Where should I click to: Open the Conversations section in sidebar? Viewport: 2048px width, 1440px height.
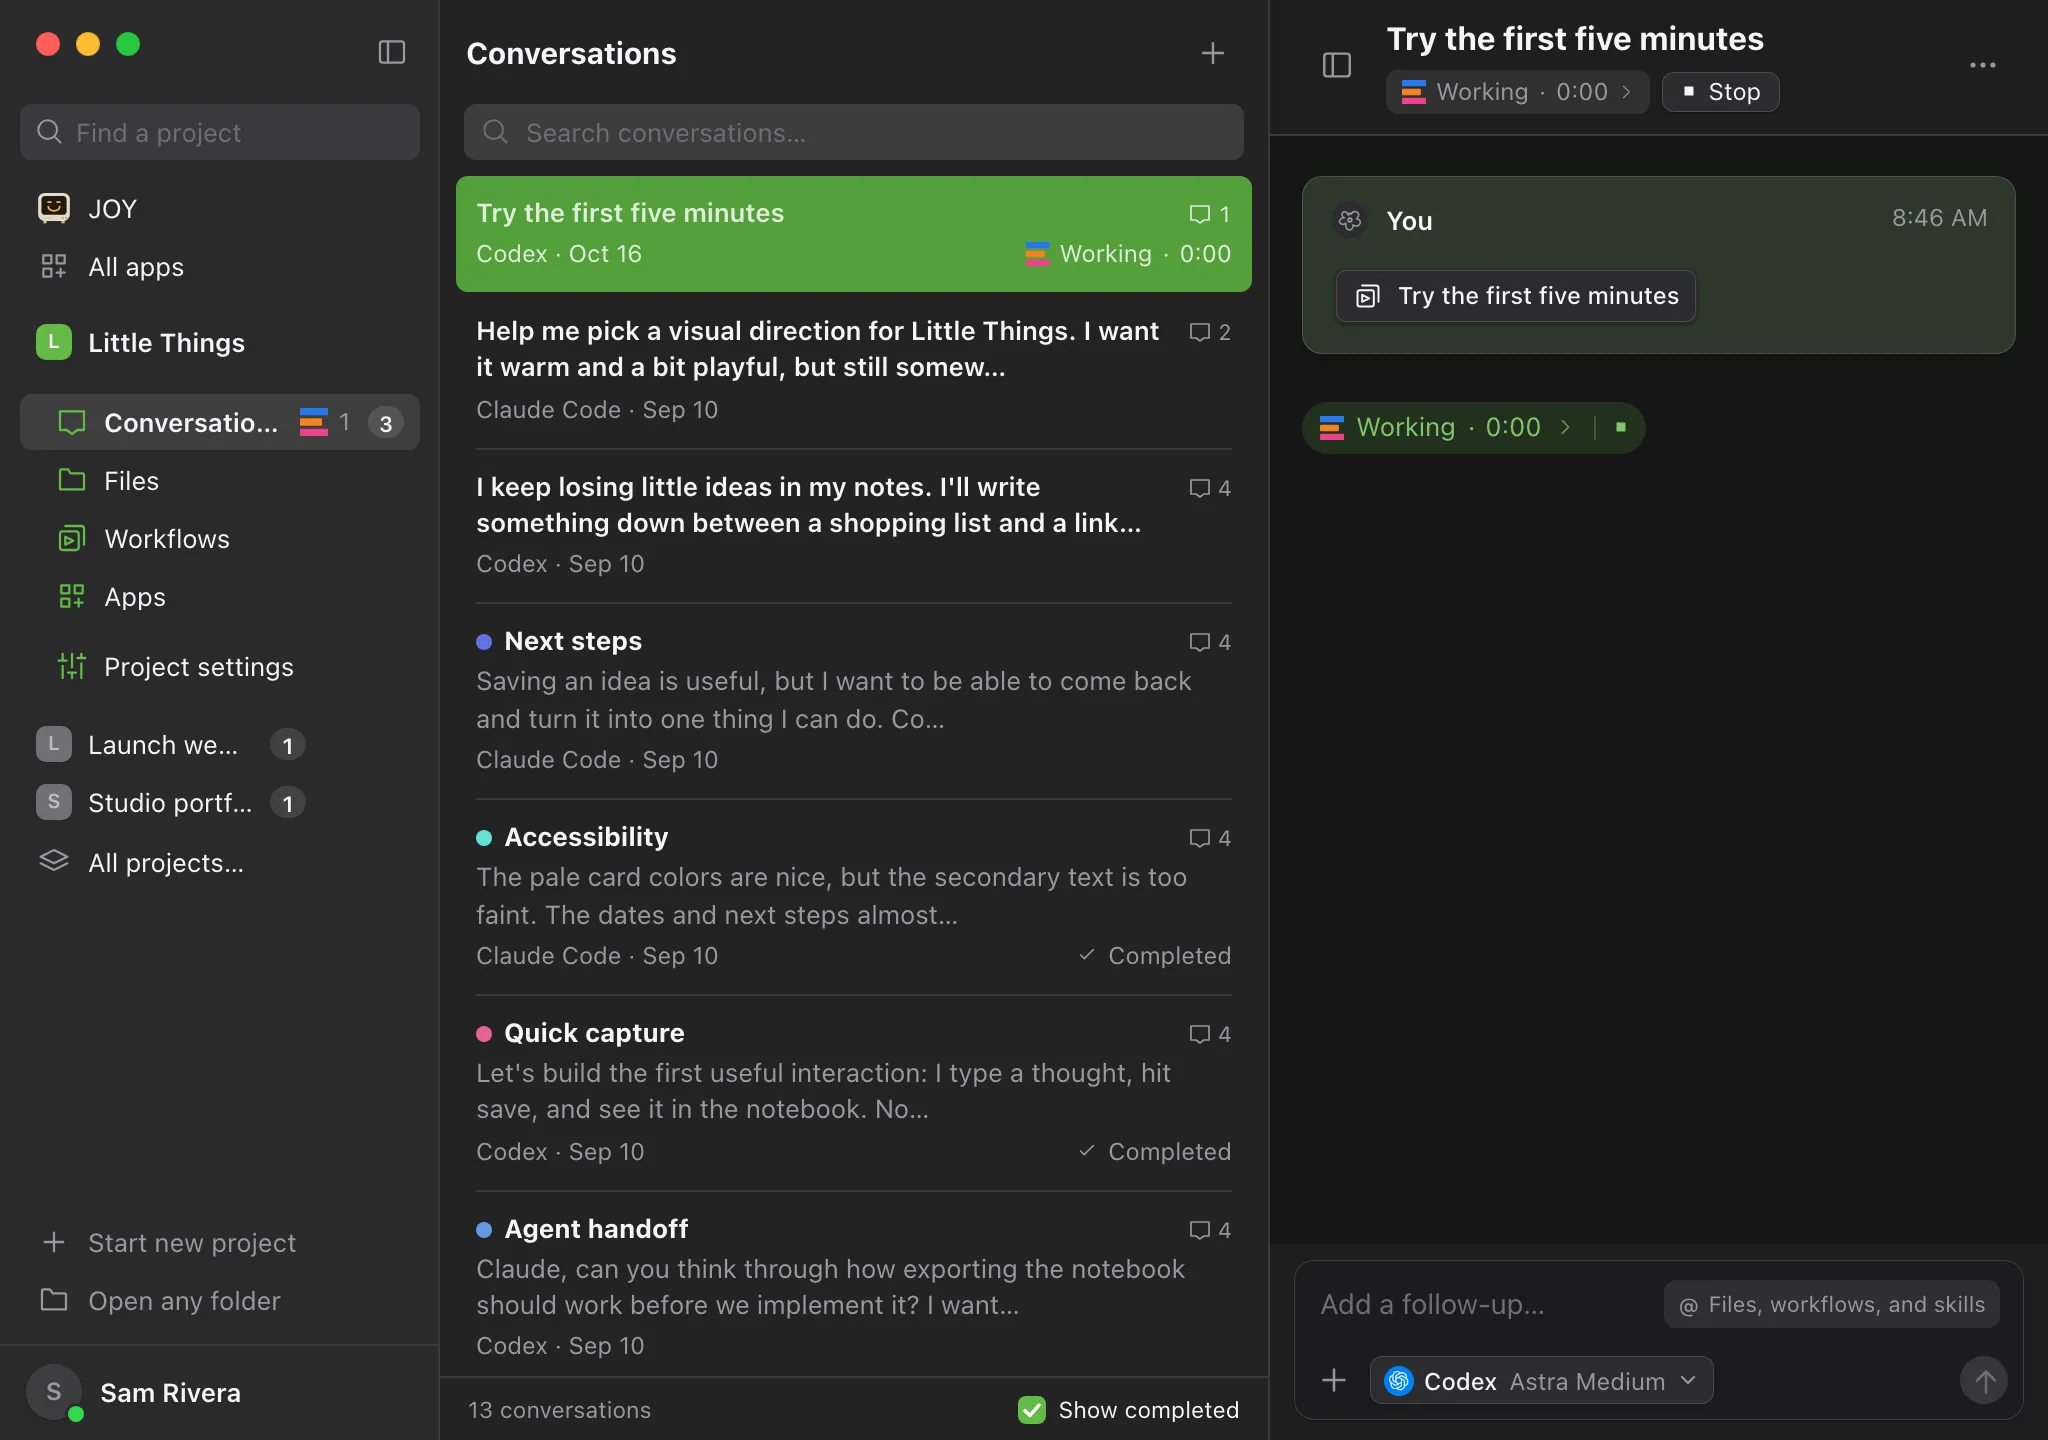(220, 422)
